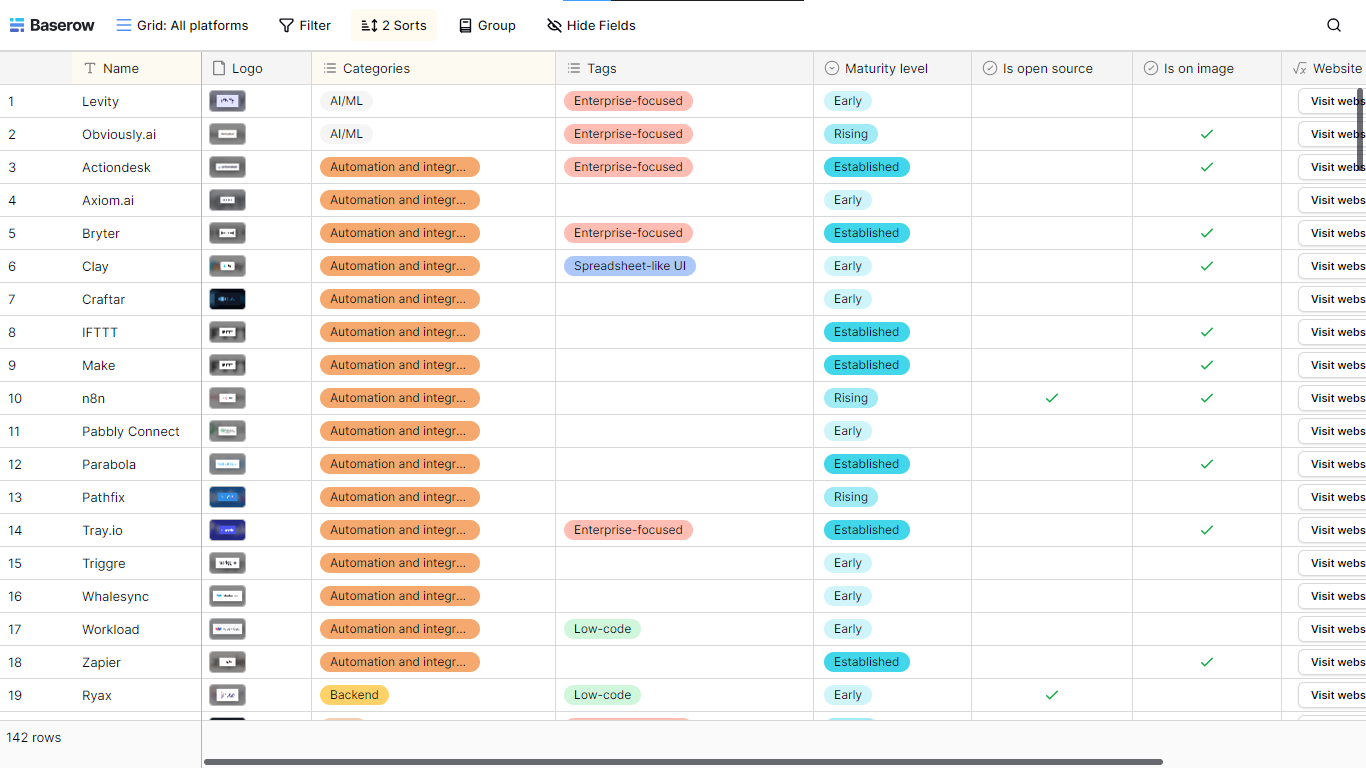Image resolution: width=1366 pixels, height=768 pixels.
Task: Open Ryax logo thumbnail
Action: (227, 695)
